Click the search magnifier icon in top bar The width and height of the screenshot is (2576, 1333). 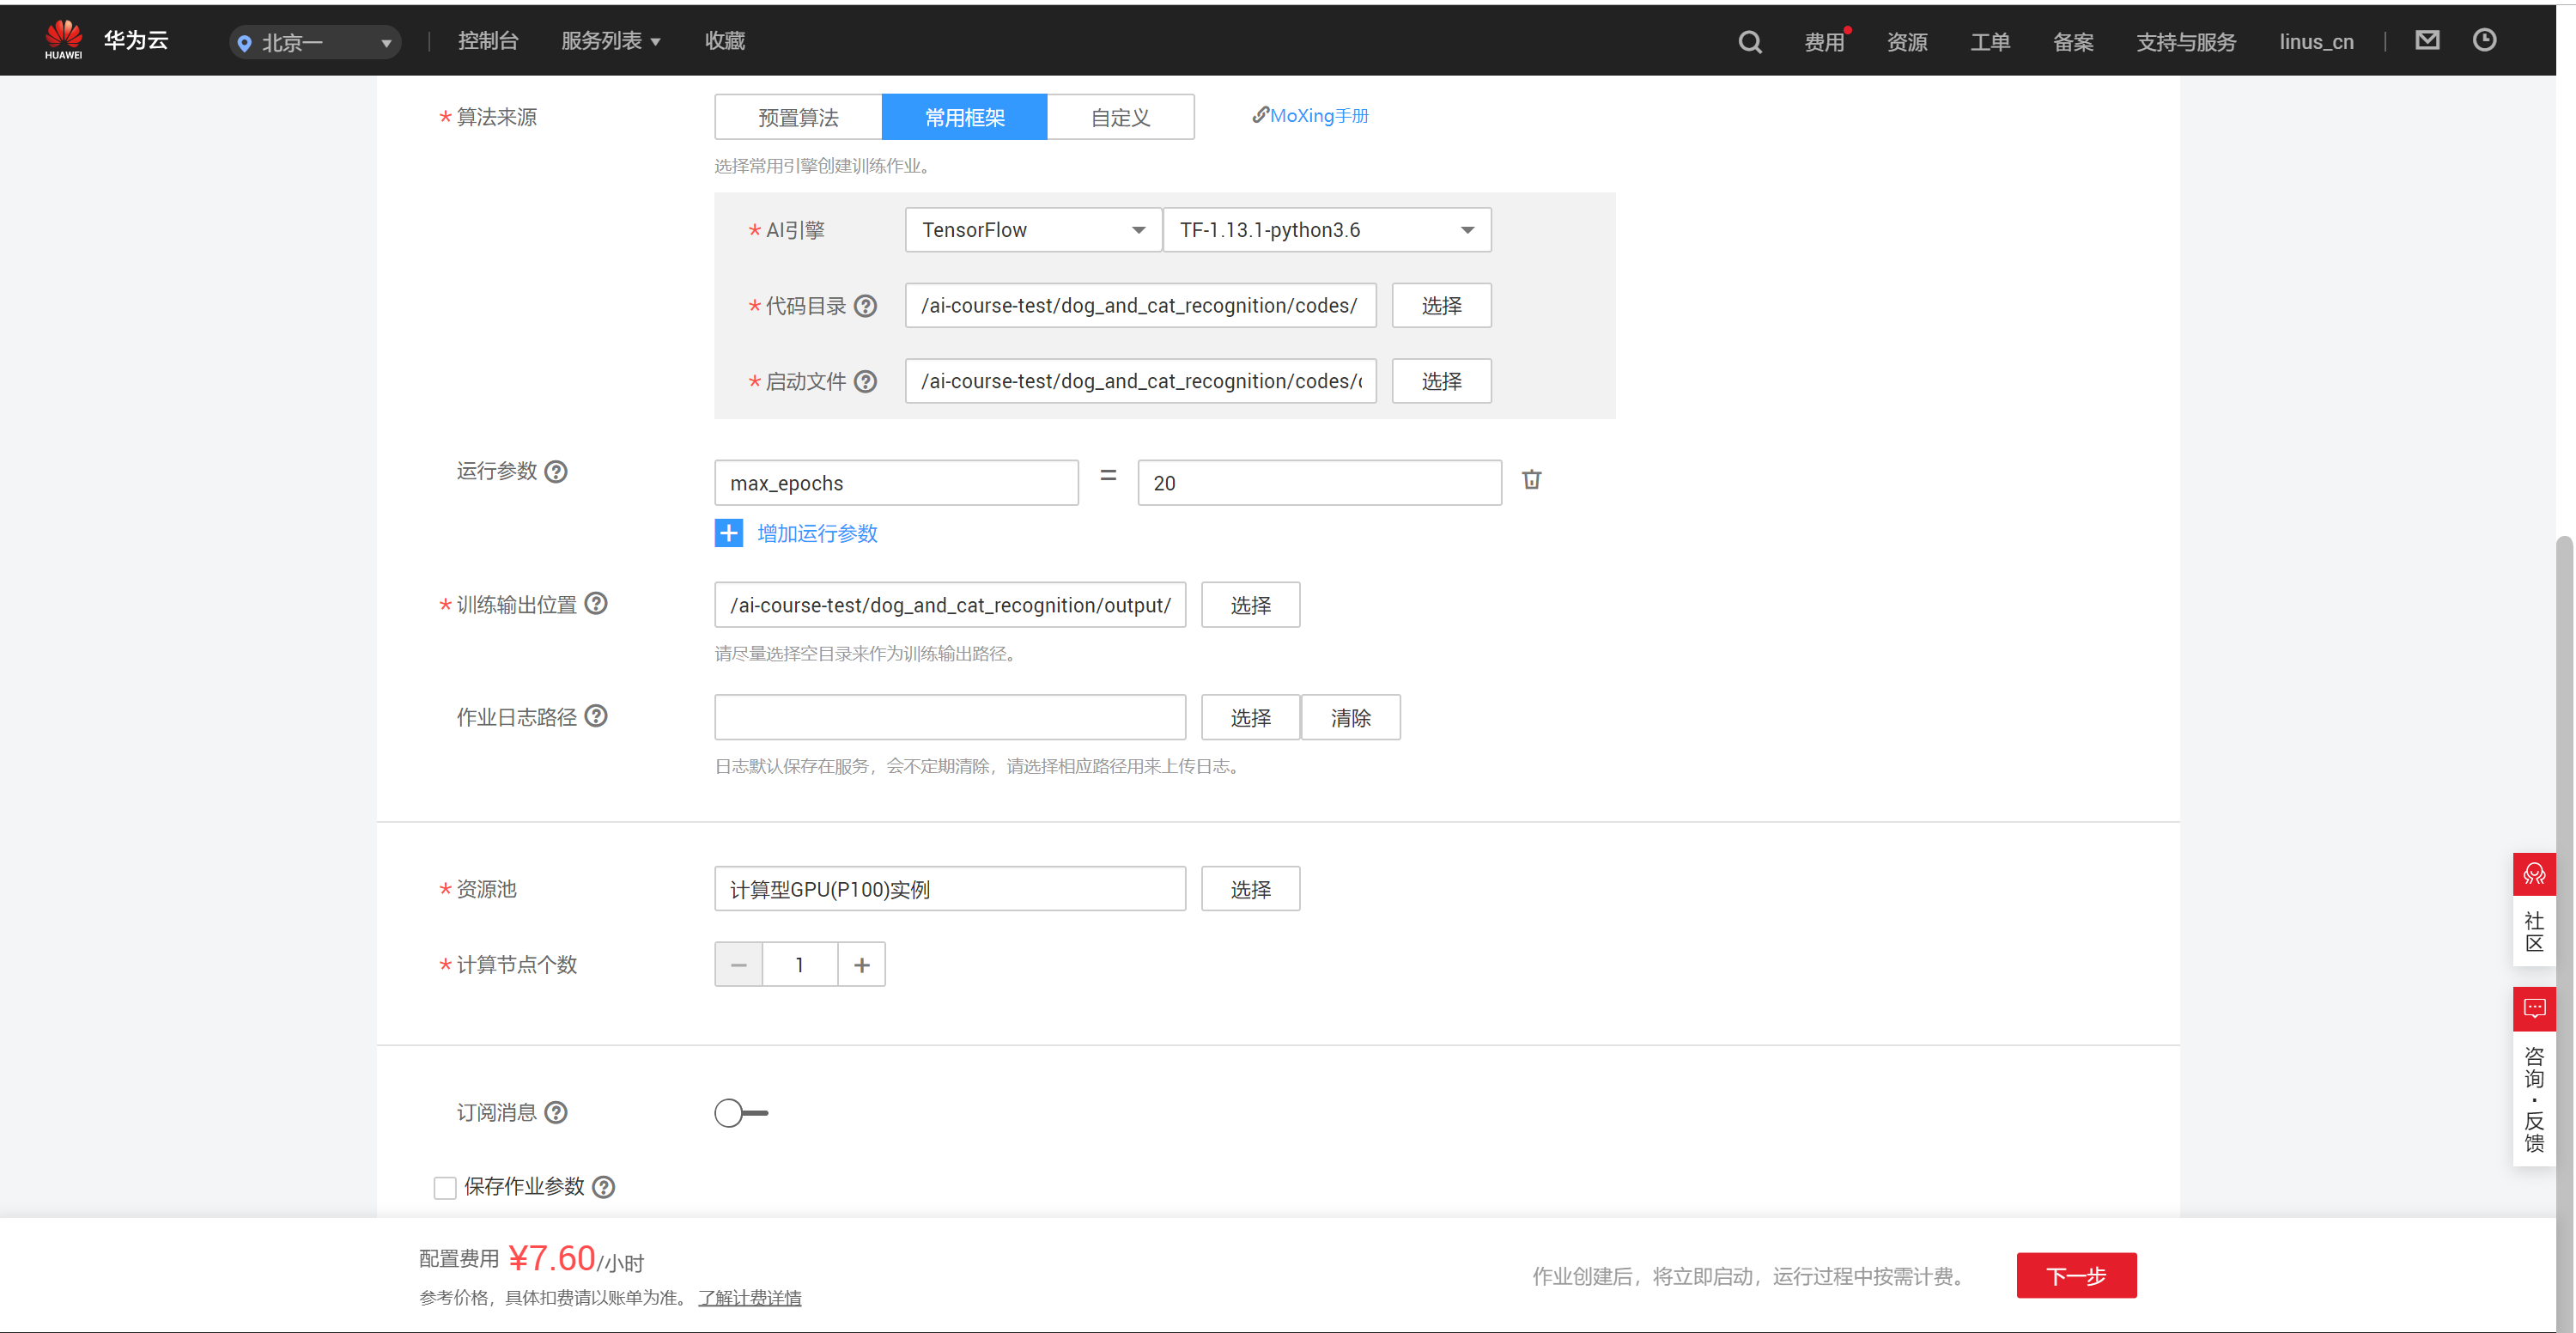[1749, 42]
